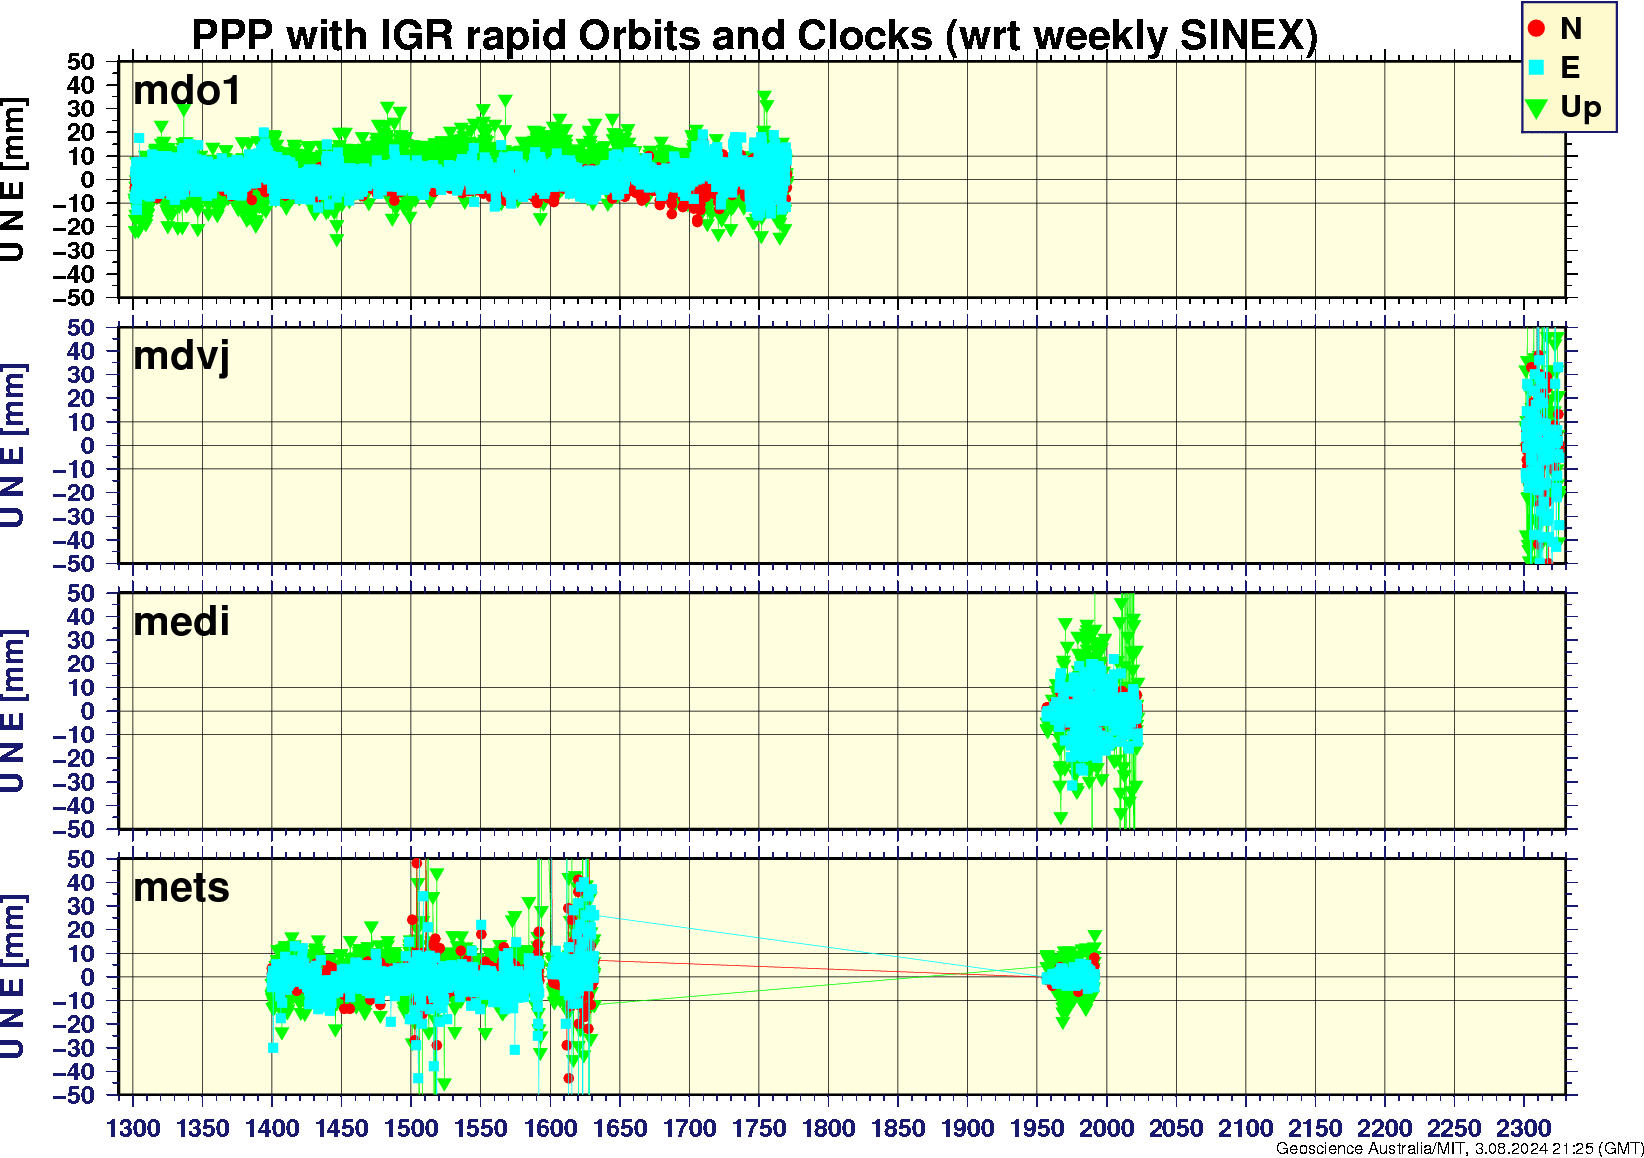1644x1158 pixels.
Task: Click the red N legend marker
Action: tap(1537, 29)
